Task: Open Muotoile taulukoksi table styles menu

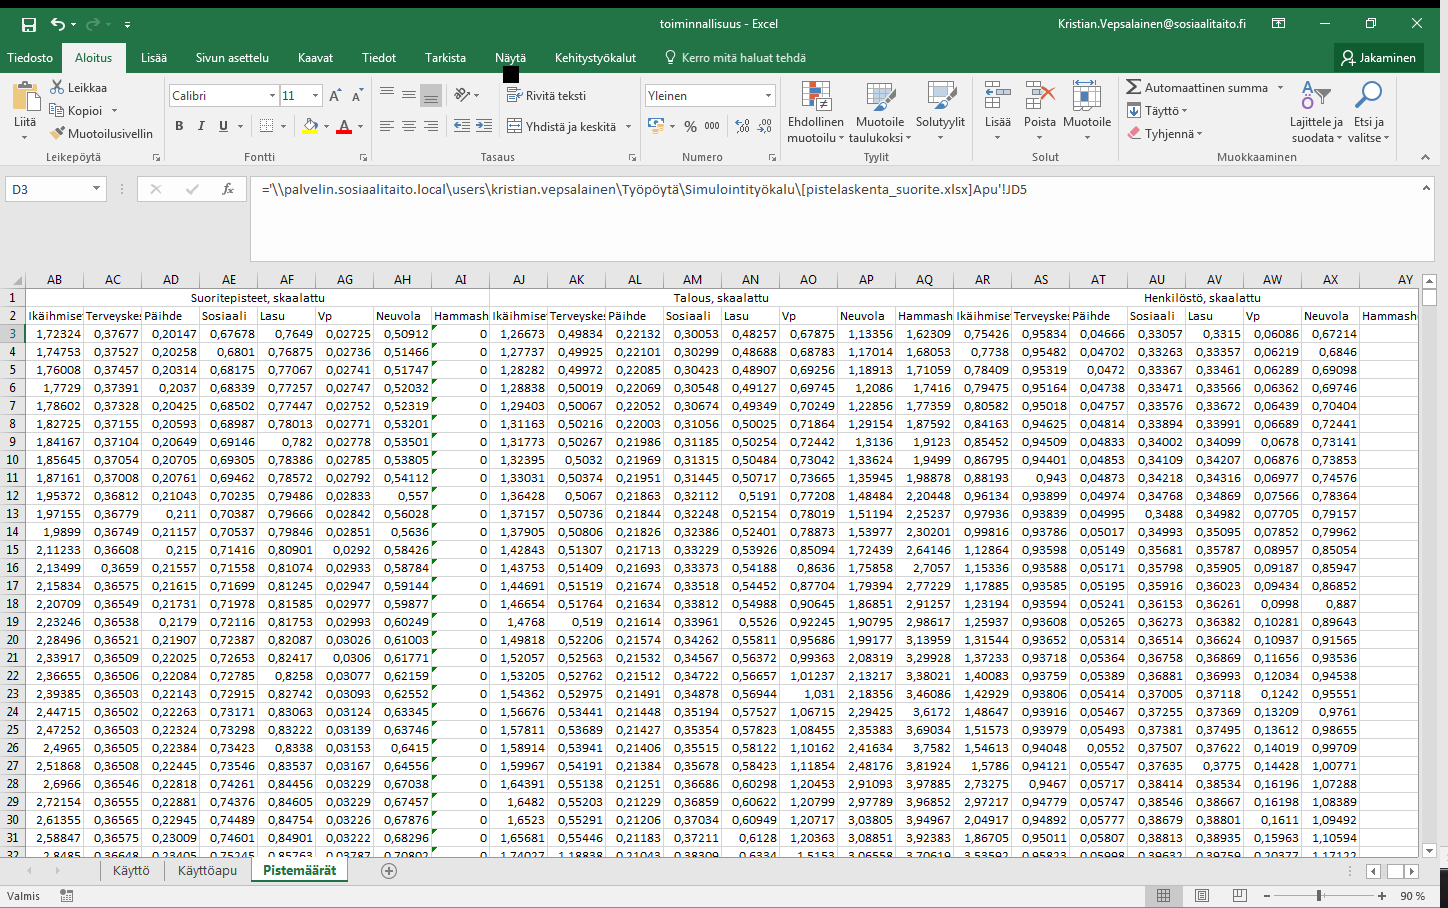Action: 880,112
